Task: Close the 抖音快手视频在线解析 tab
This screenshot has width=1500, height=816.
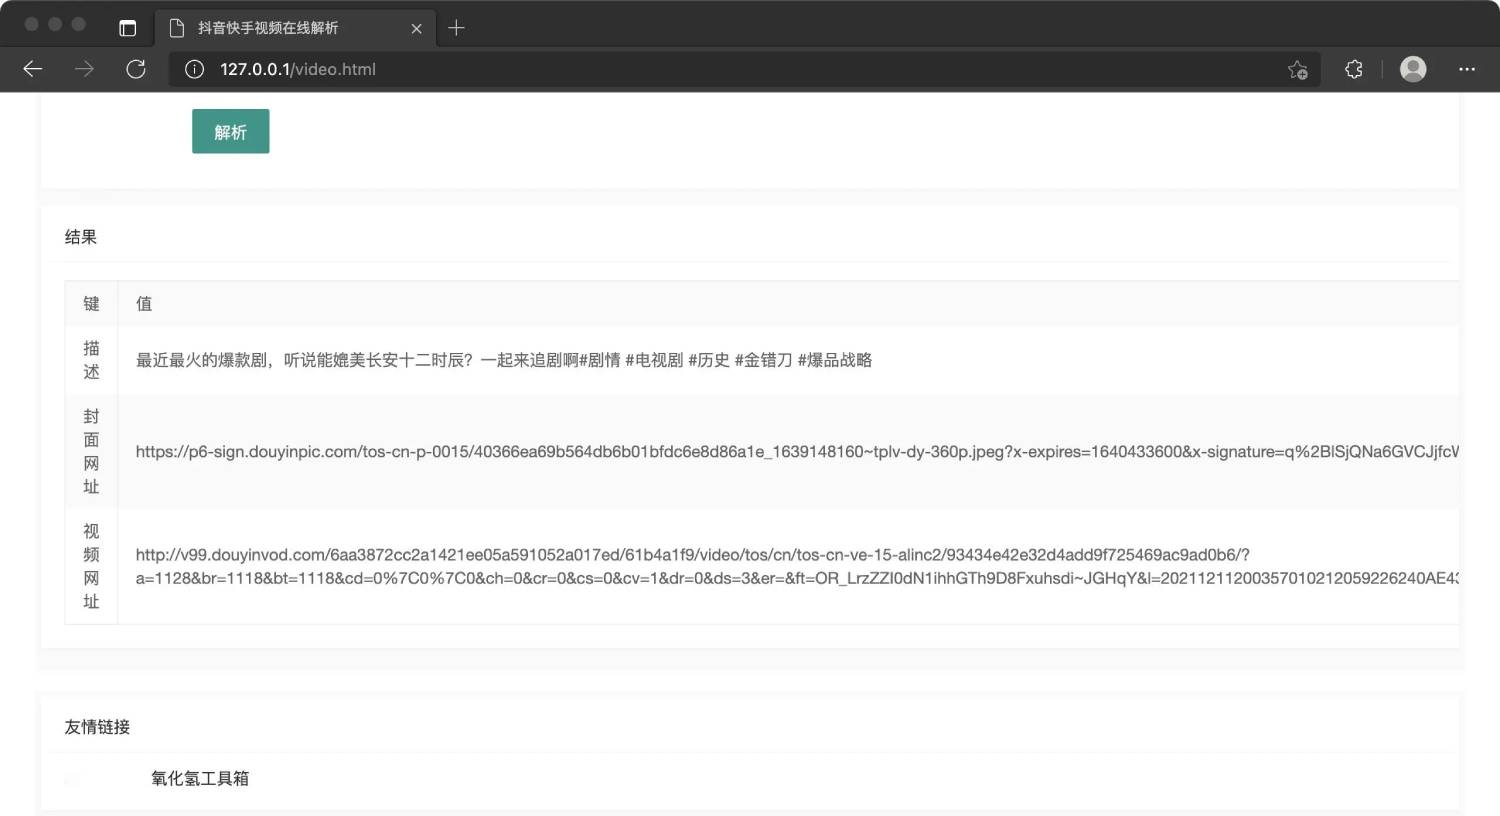Action: [417, 28]
